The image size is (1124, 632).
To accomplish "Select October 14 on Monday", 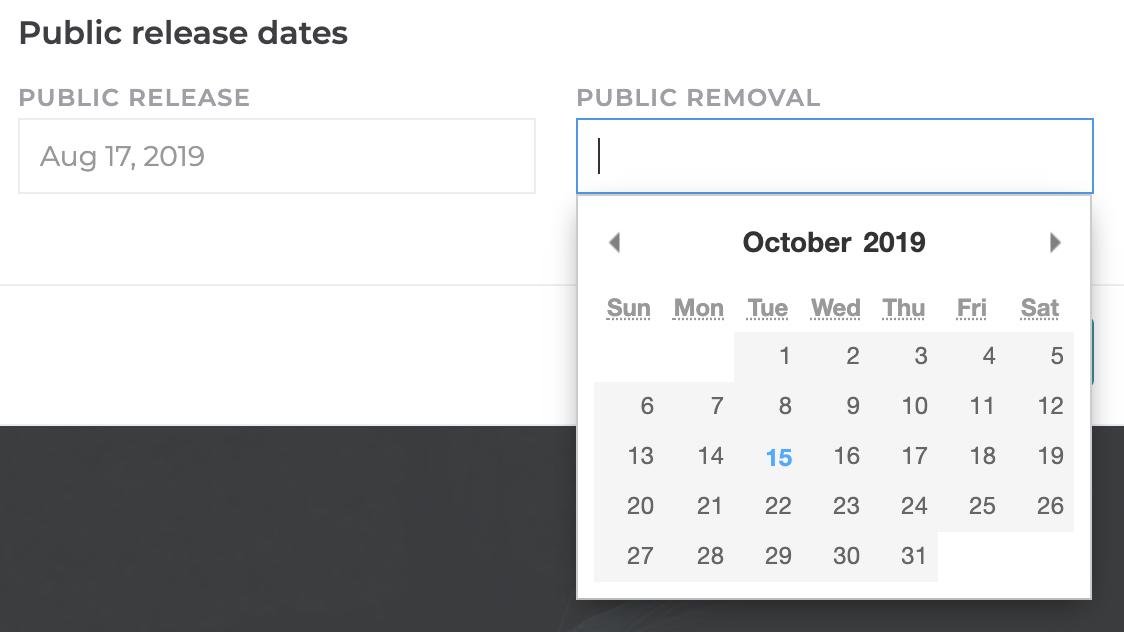I will click(x=710, y=456).
